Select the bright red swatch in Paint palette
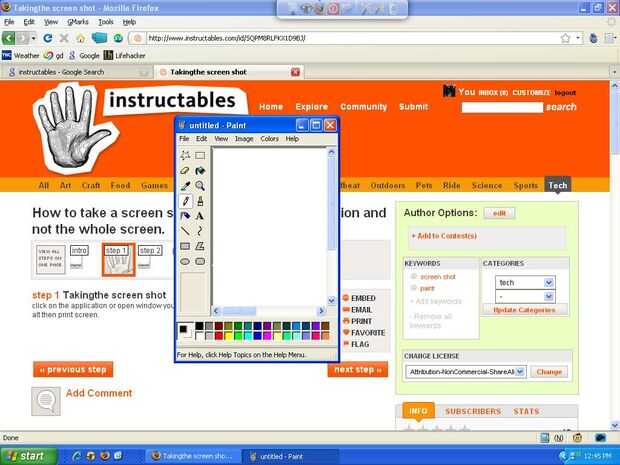This screenshot has width=620, height=465. click(x=219, y=336)
